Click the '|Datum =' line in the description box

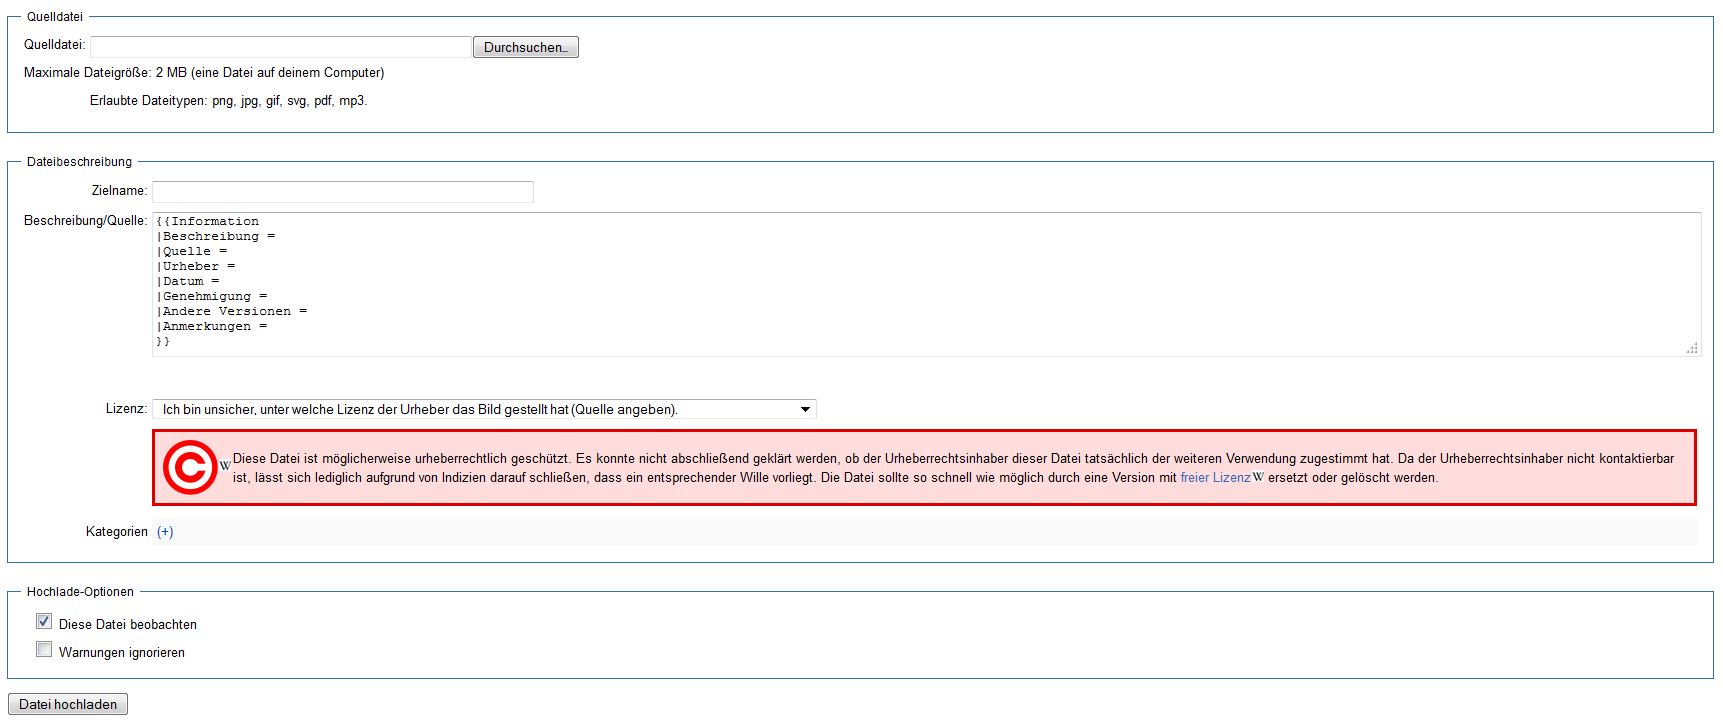[x=190, y=282]
